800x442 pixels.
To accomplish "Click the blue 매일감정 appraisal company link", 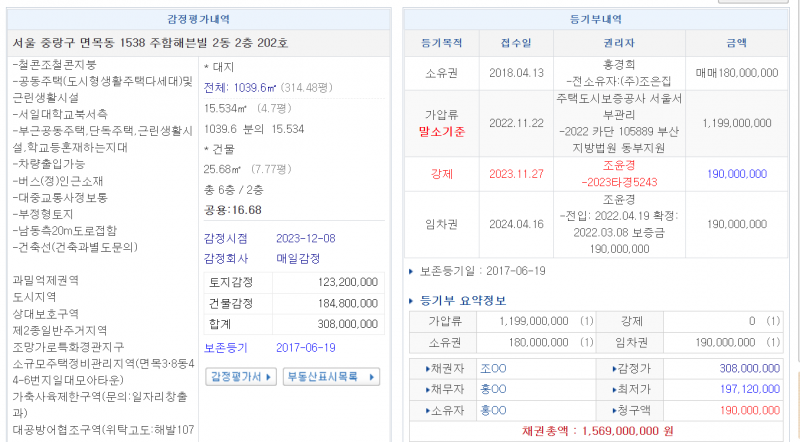I will coord(299,258).
